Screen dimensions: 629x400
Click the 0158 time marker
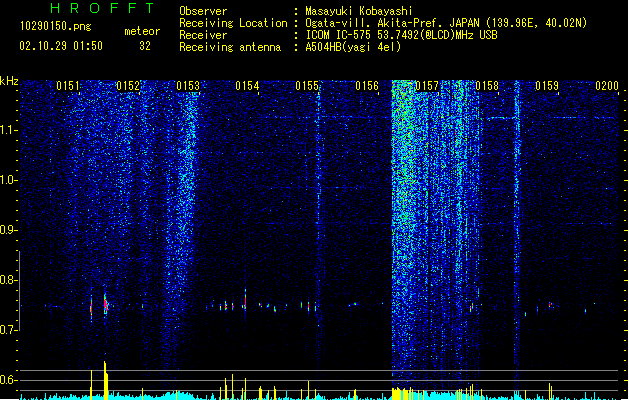coord(487,86)
